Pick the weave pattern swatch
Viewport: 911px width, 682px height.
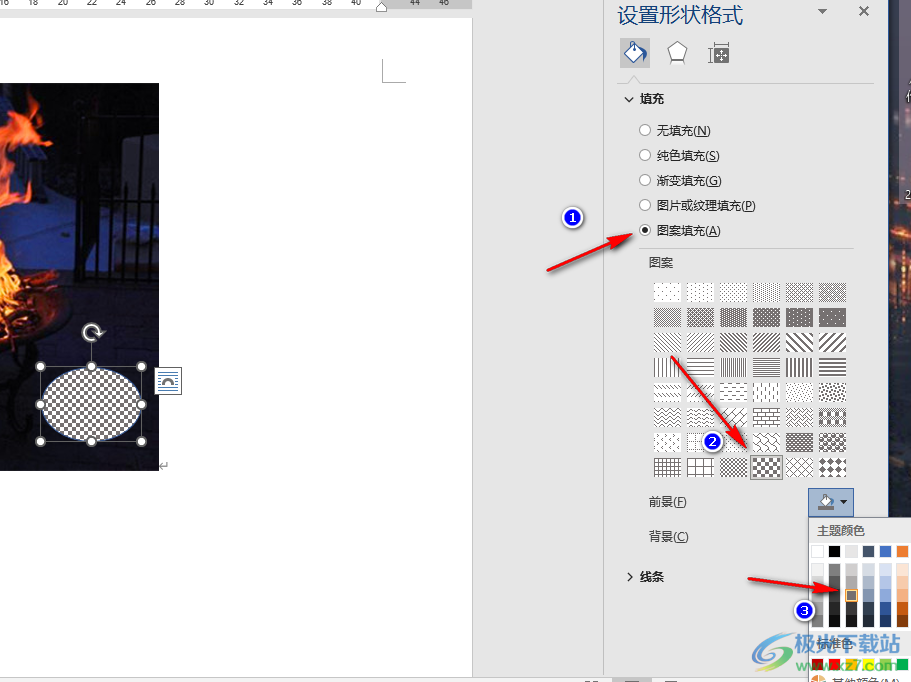coord(799,417)
